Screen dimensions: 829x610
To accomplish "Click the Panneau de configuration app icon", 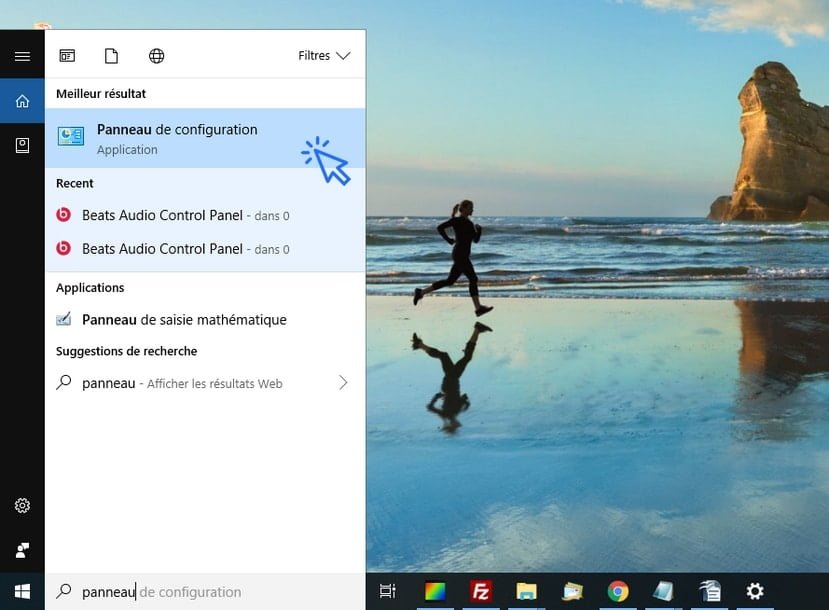I will pyautogui.click(x=71, y=136).
